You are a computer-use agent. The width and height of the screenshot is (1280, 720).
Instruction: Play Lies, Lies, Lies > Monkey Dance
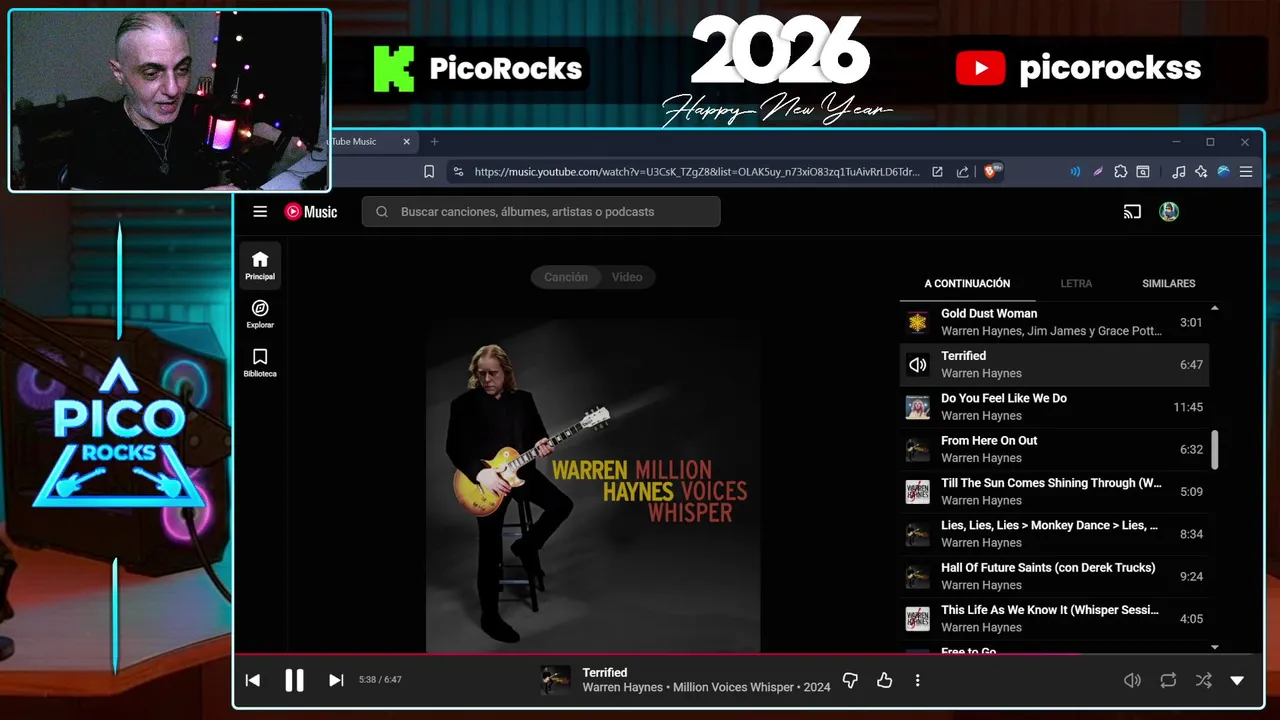coord(1054,534)
